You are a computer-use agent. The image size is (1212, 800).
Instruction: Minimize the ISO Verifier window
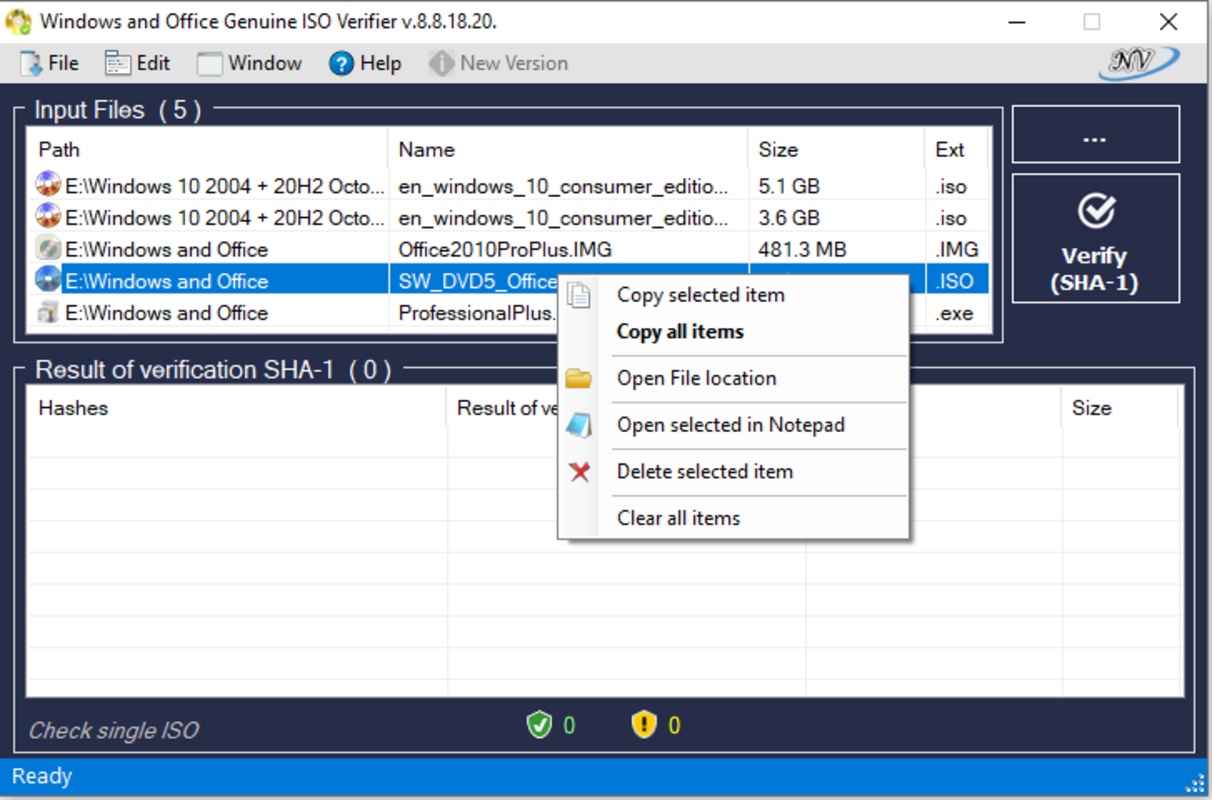pos(1017,21)
